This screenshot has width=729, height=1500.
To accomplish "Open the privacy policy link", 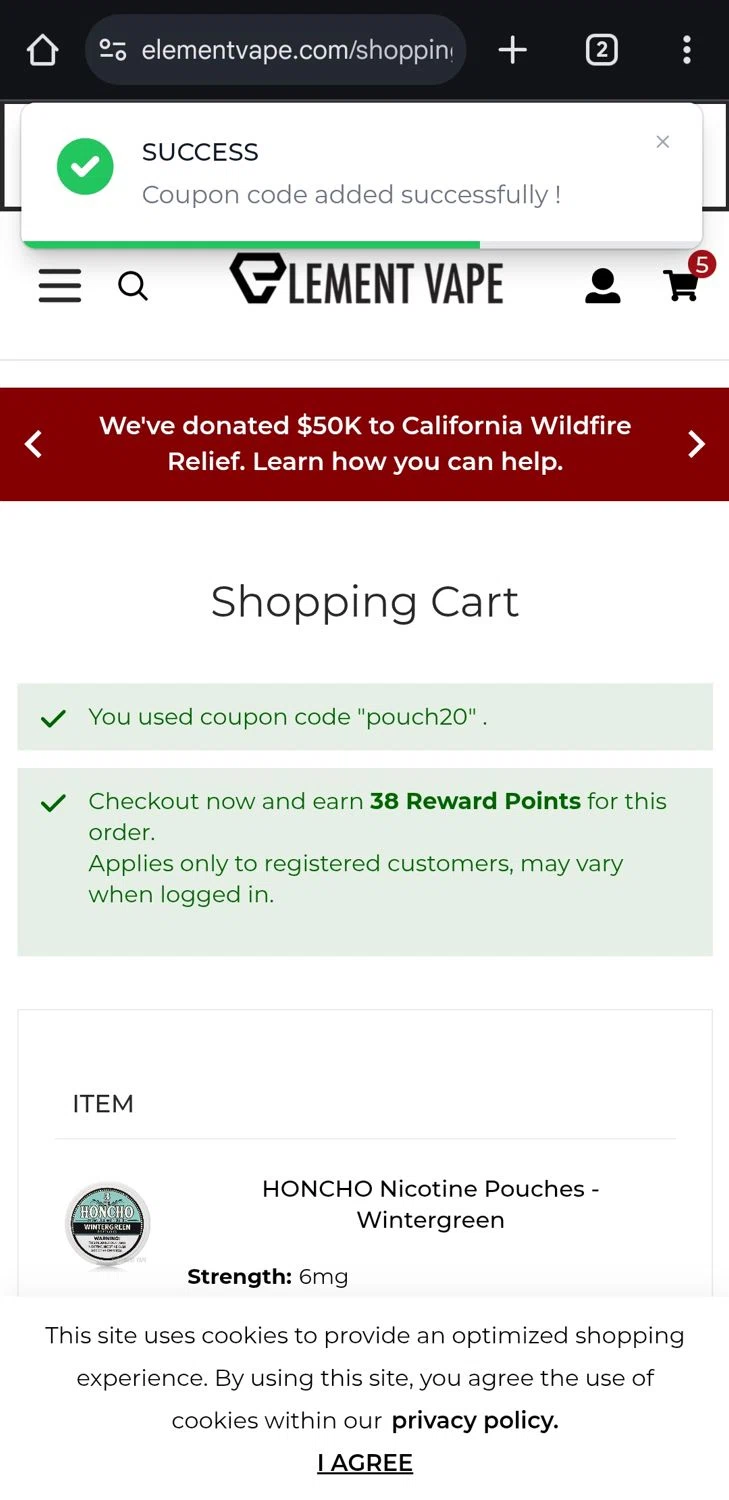I will click(x=474, y=1420).
